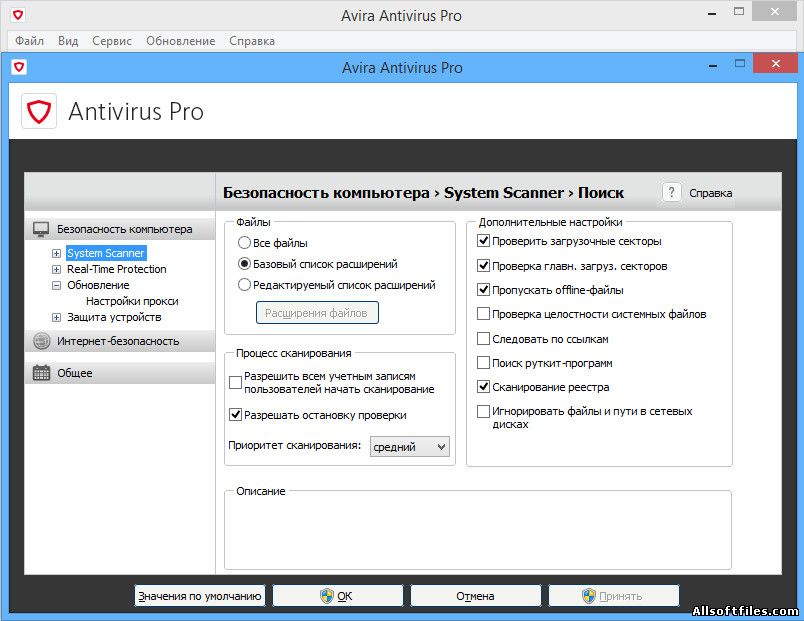
Task: Click the question mark help icon
Action: pyautogui.click(x=671, y=193)
